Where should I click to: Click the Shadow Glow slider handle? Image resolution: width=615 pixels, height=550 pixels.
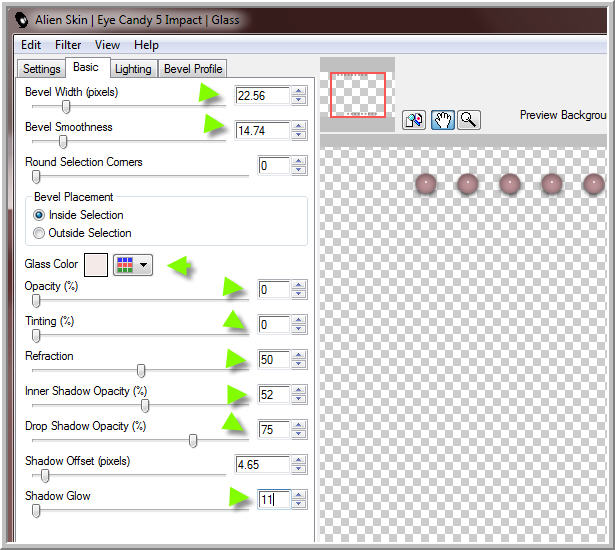36,511
